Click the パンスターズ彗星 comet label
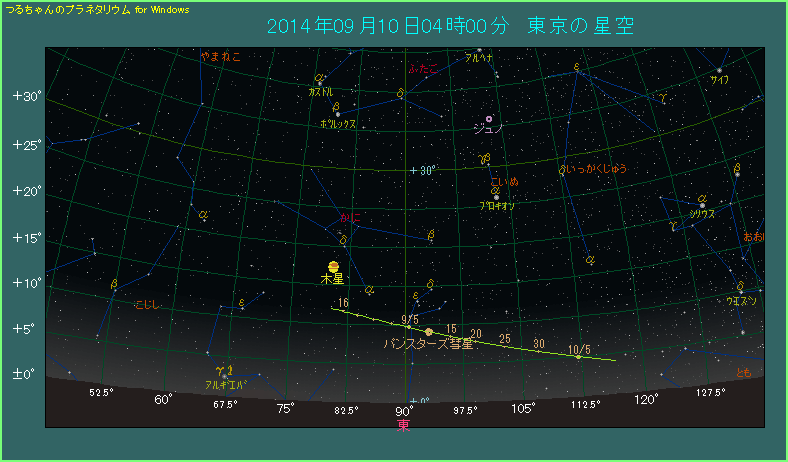This screenshot has height=462, width=788. click(429, 344)
